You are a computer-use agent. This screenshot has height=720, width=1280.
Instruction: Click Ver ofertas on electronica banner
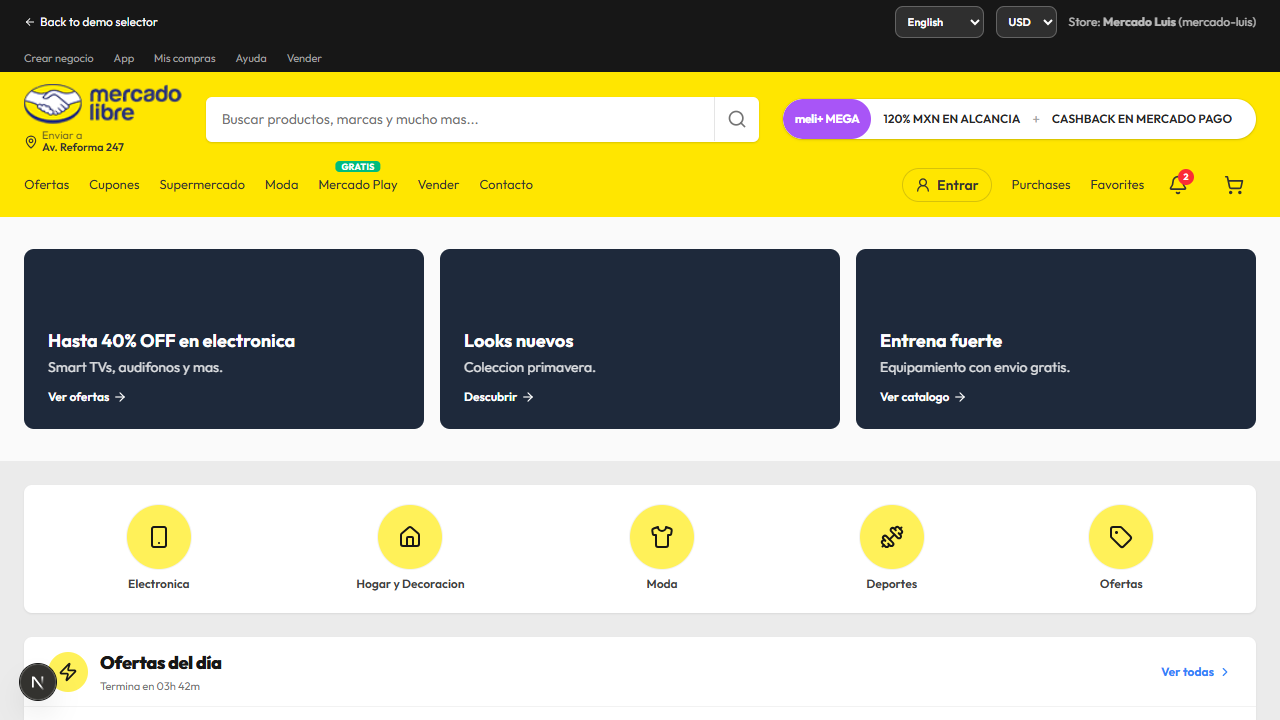pos(87,397)
